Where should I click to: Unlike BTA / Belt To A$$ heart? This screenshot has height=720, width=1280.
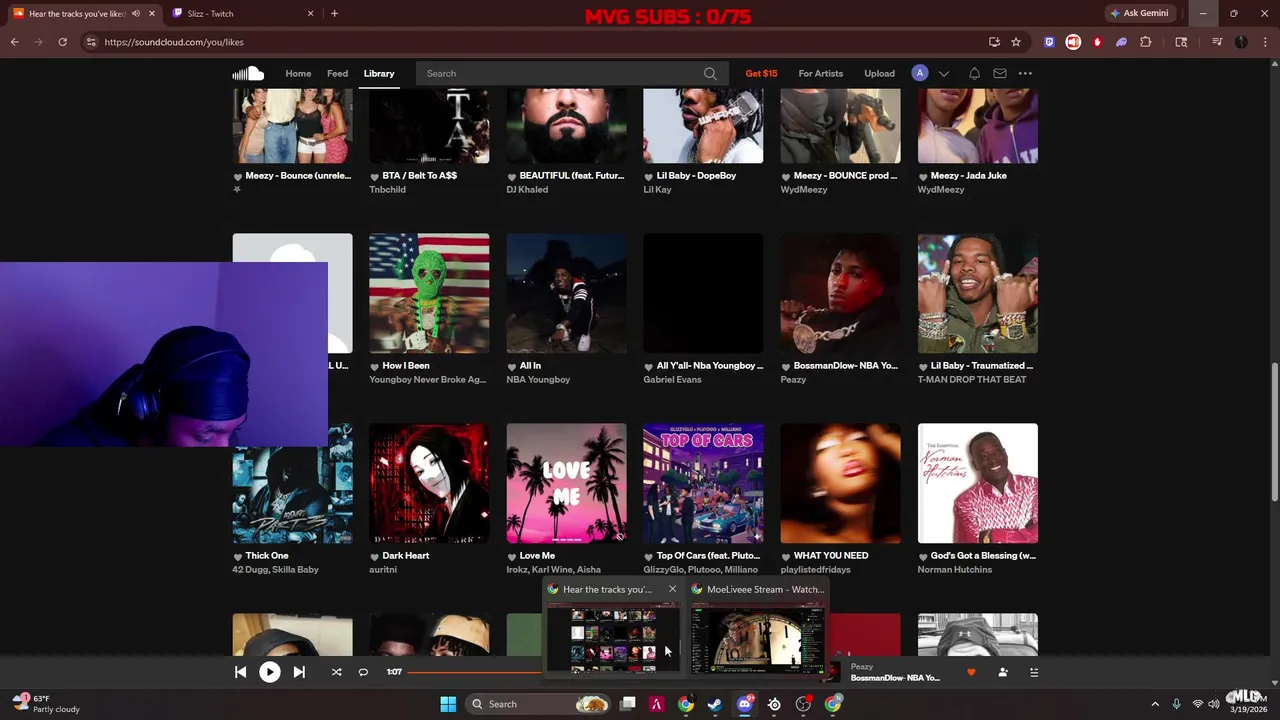point(375,176)
